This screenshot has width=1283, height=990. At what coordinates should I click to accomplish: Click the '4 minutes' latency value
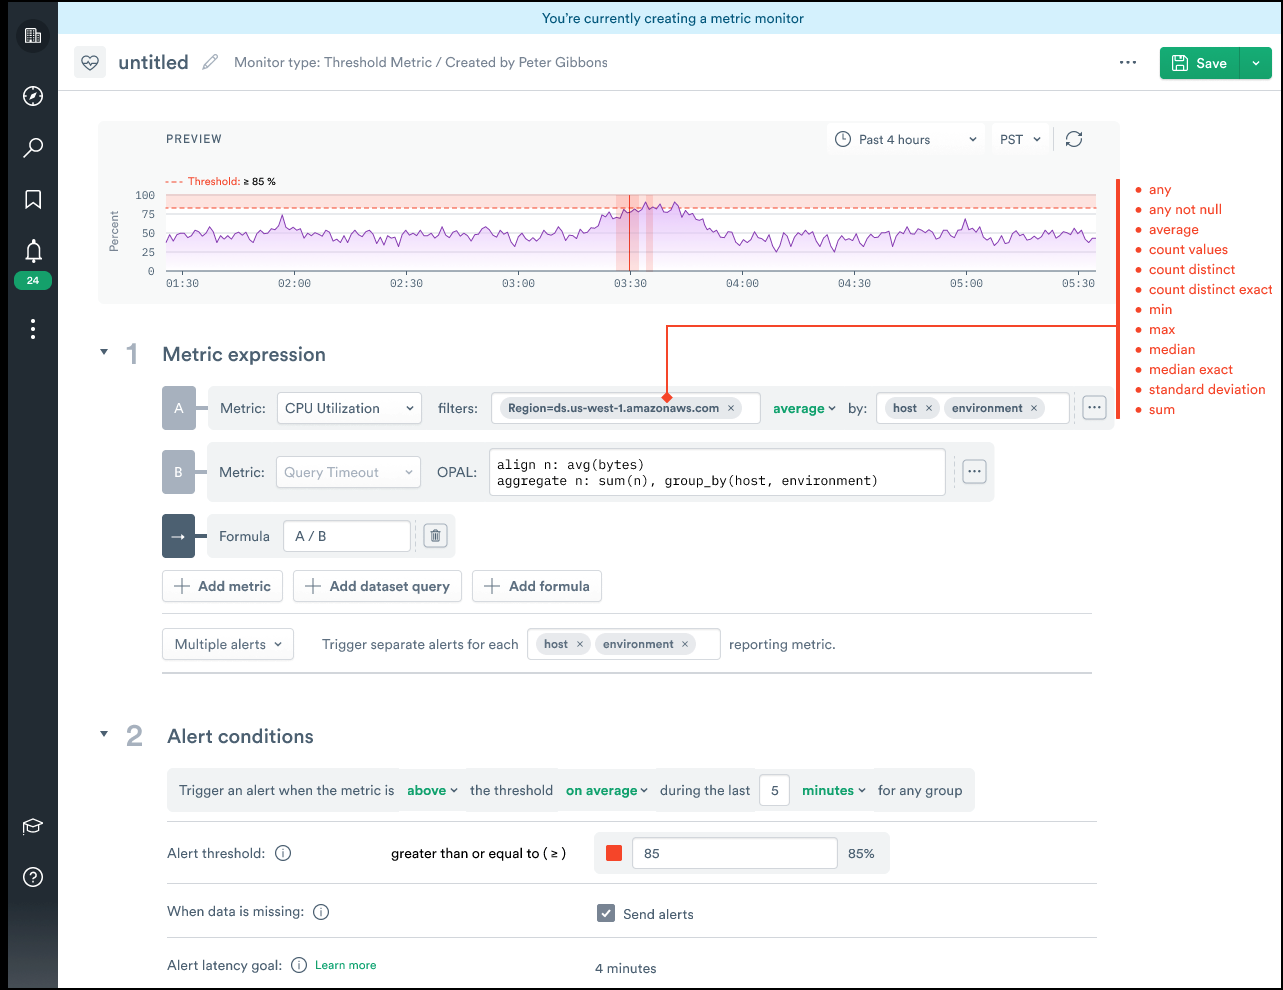click(626, 968)
